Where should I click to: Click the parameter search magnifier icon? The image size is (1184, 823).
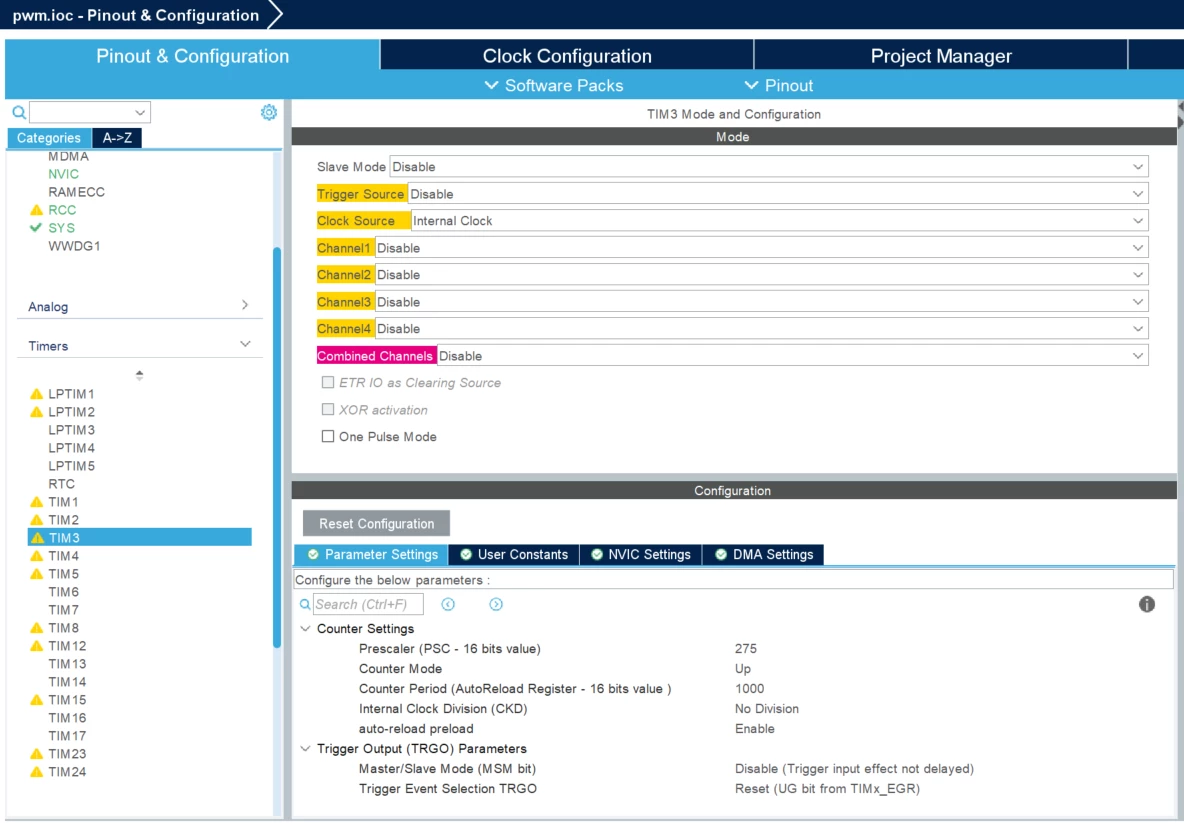click(x=305, y=604)
